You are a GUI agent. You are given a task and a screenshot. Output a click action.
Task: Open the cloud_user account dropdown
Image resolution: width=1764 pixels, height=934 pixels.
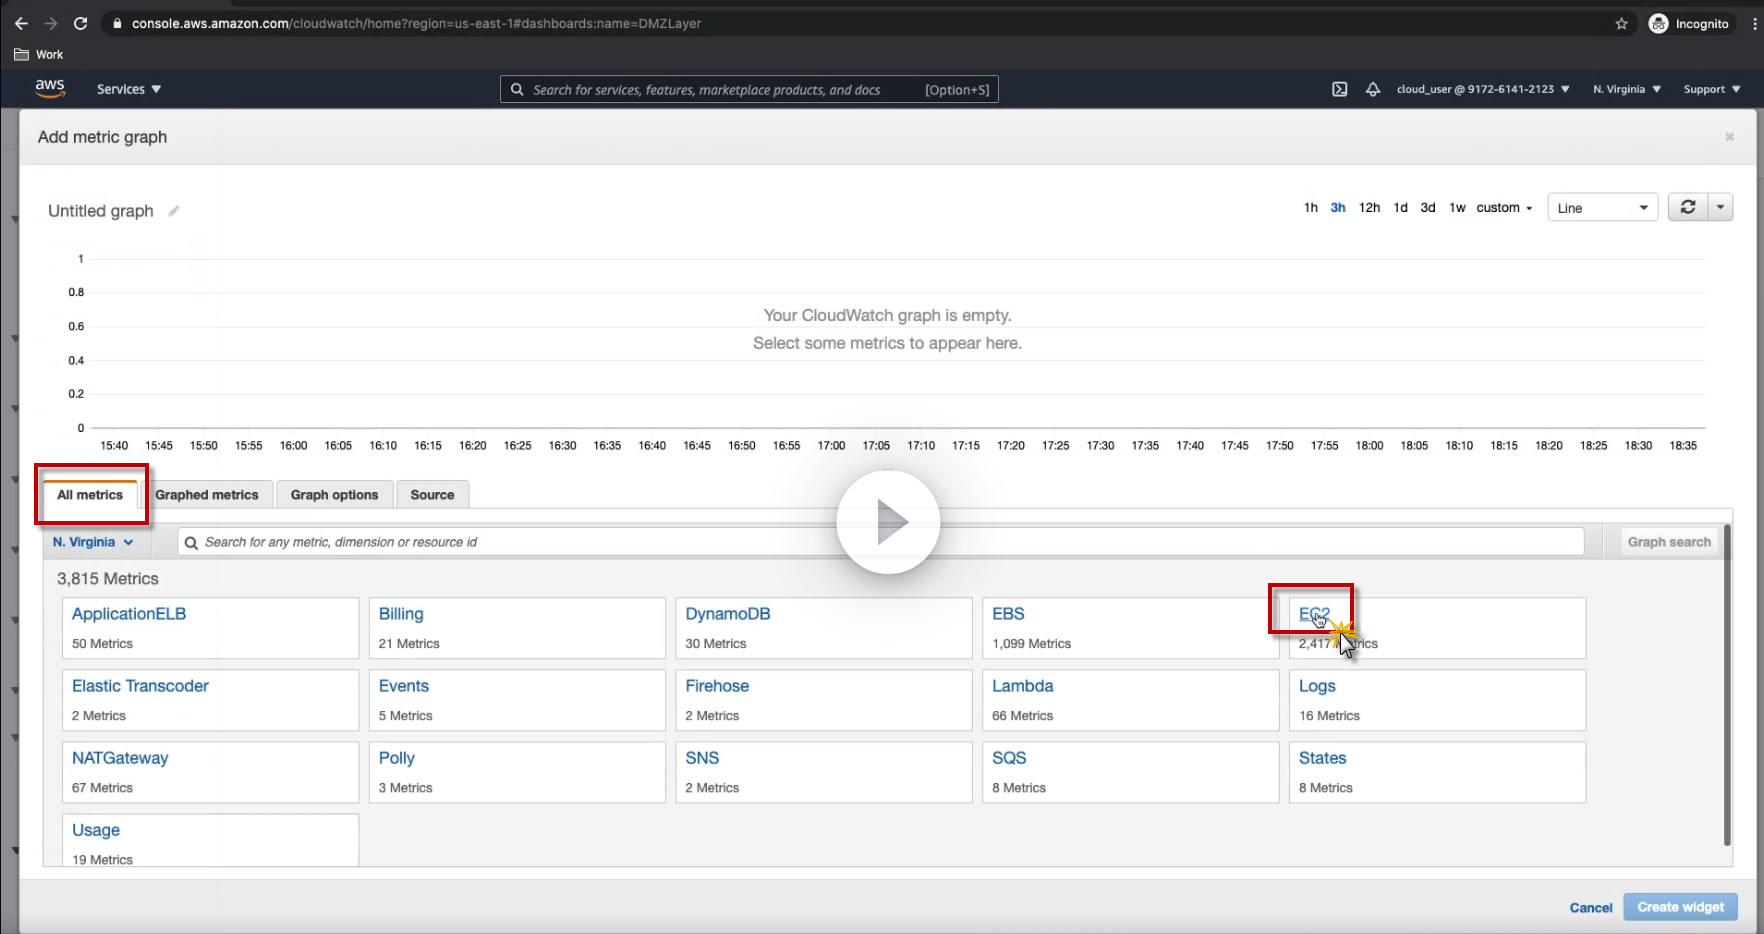[x=1483, y=89]
